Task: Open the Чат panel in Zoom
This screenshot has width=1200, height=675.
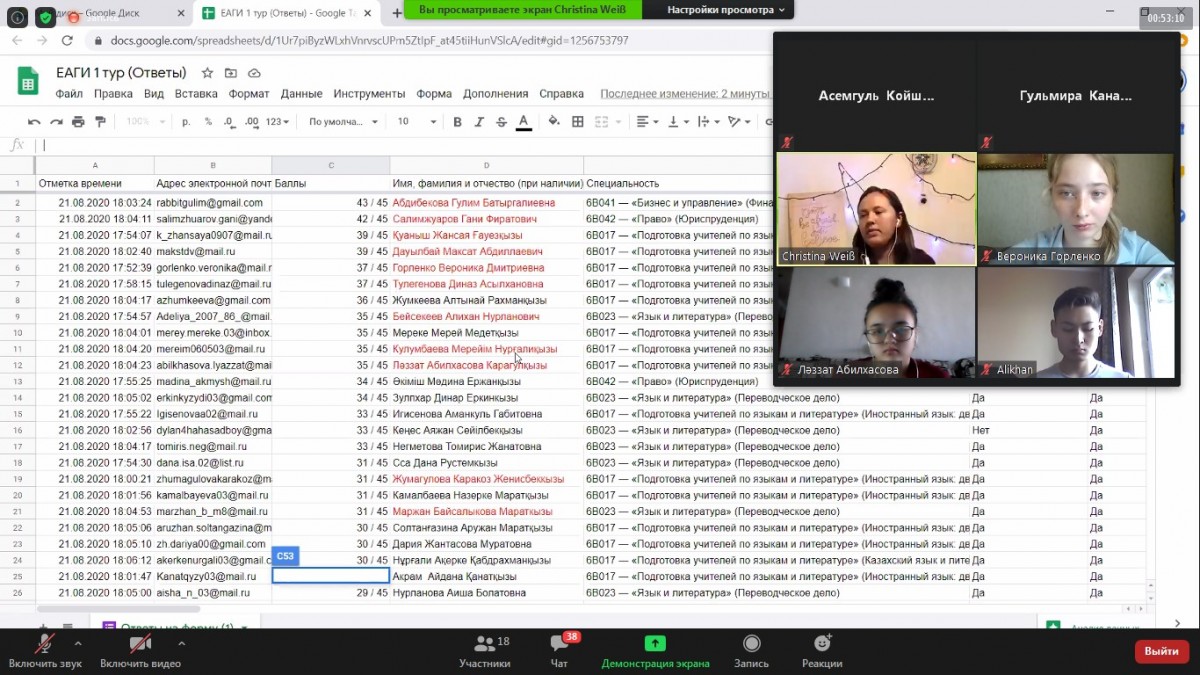Action: pos(559,651)
